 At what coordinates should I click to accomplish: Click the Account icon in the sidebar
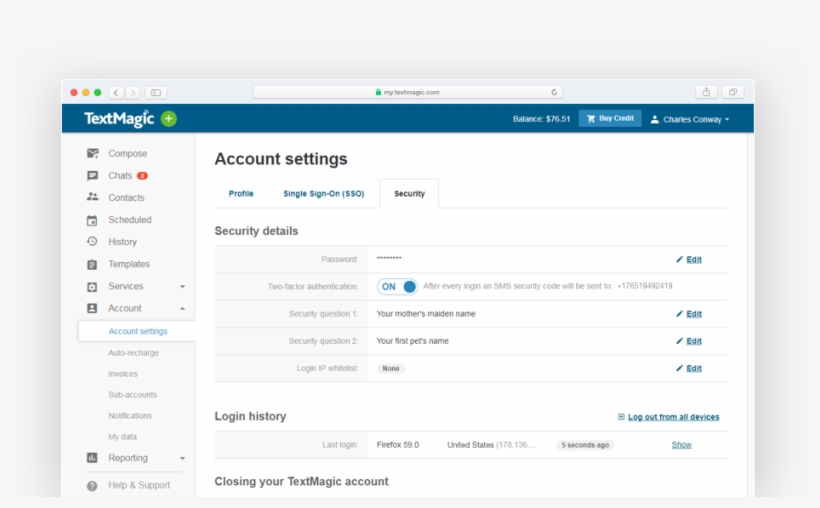pyautogui.click(x=92, y=308)
